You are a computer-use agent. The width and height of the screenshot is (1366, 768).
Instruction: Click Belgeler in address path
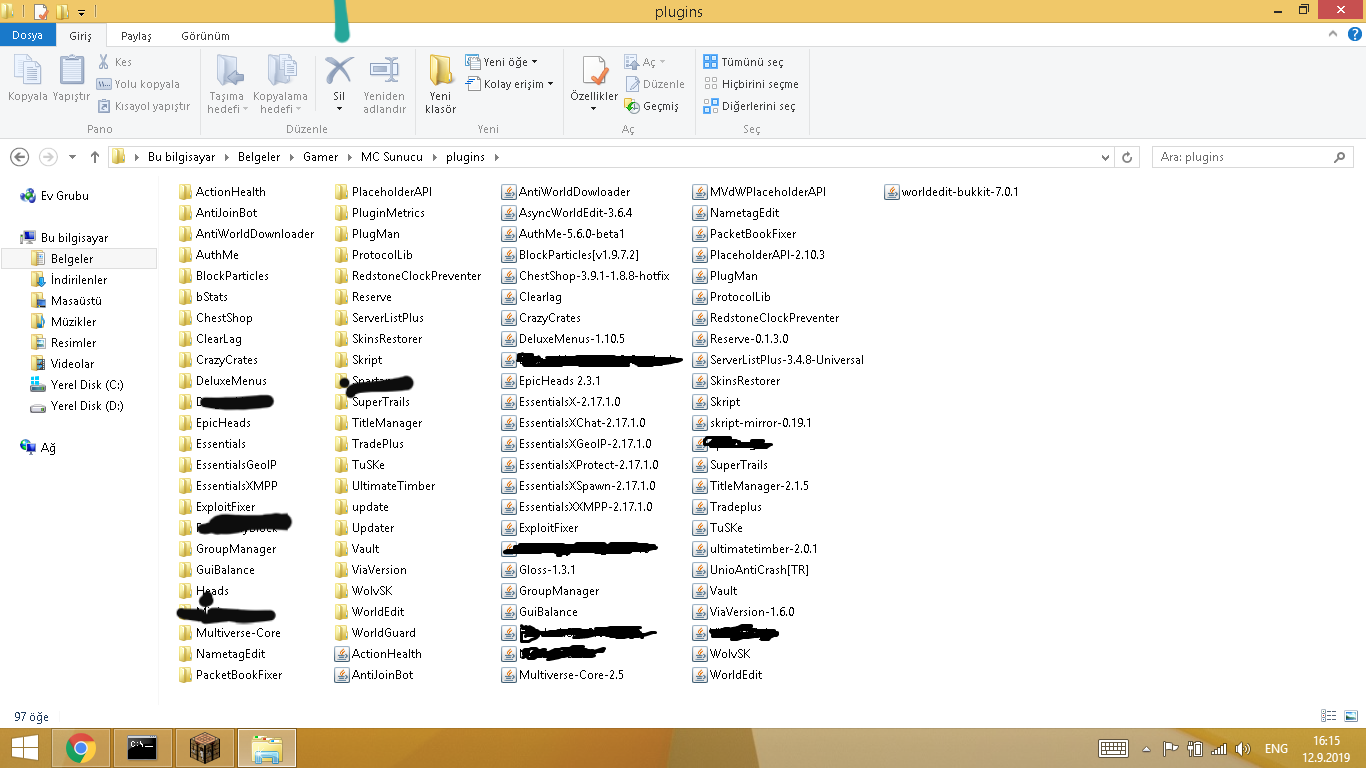259,157
